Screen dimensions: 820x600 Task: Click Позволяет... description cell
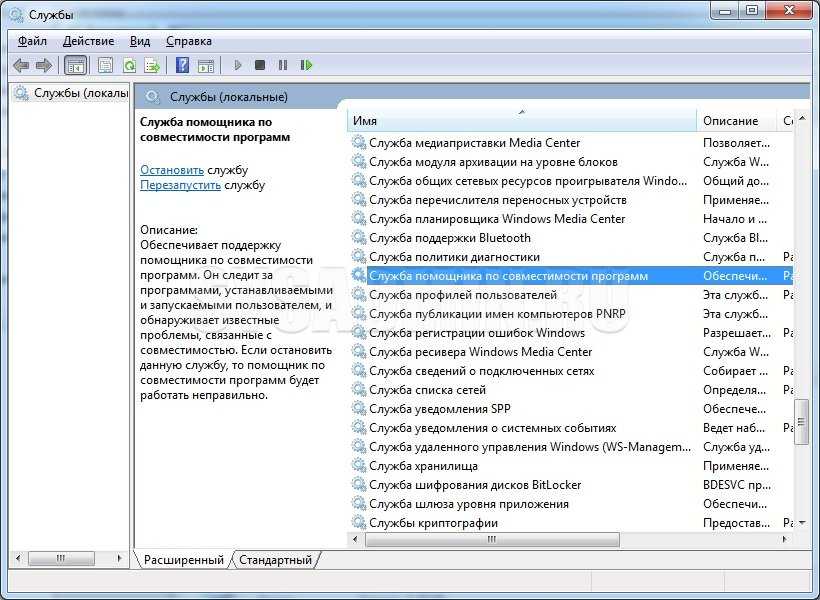tap(736, 143)
